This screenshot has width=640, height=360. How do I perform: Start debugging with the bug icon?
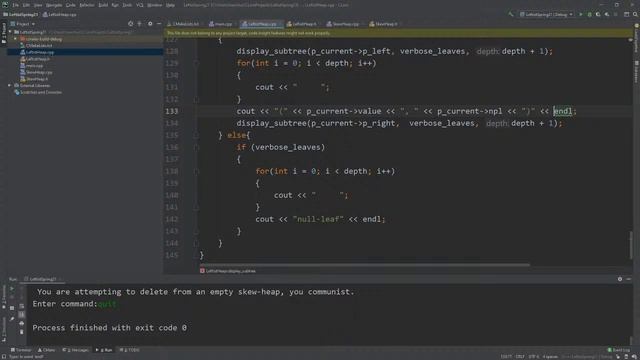(589, 14)
